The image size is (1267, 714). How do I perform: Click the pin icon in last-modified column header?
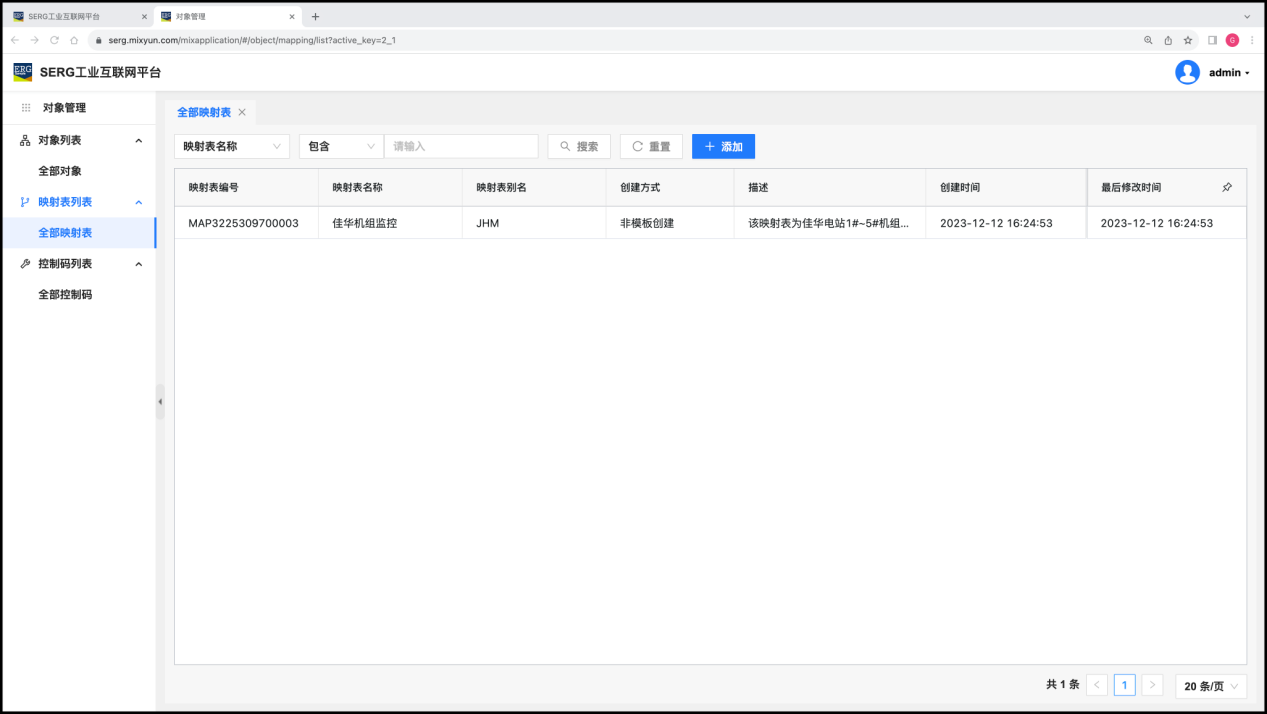[x=1227, y=187]
